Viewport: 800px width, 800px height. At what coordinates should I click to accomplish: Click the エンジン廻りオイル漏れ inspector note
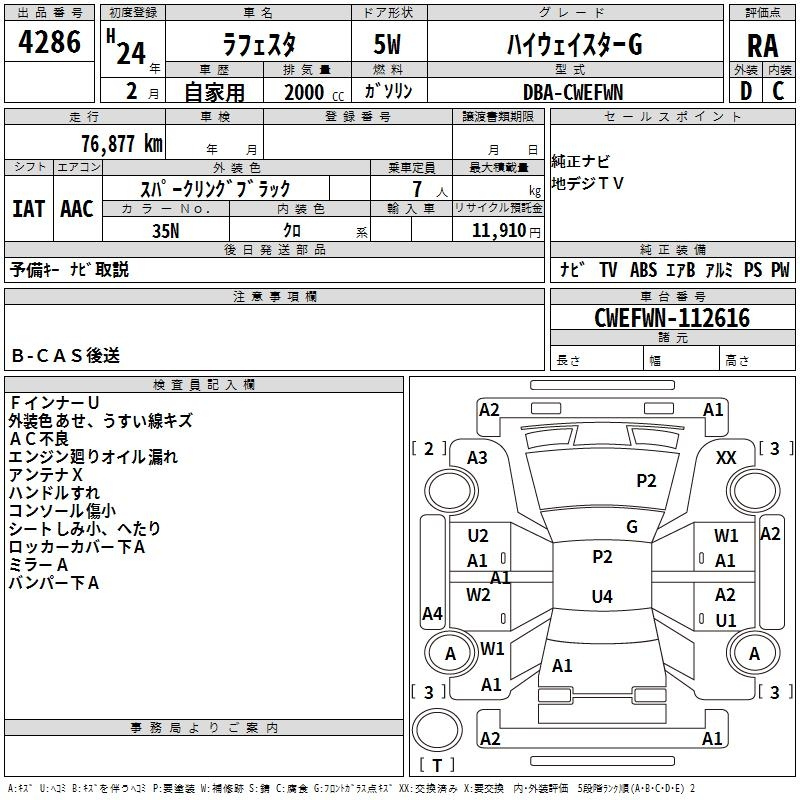93,457
